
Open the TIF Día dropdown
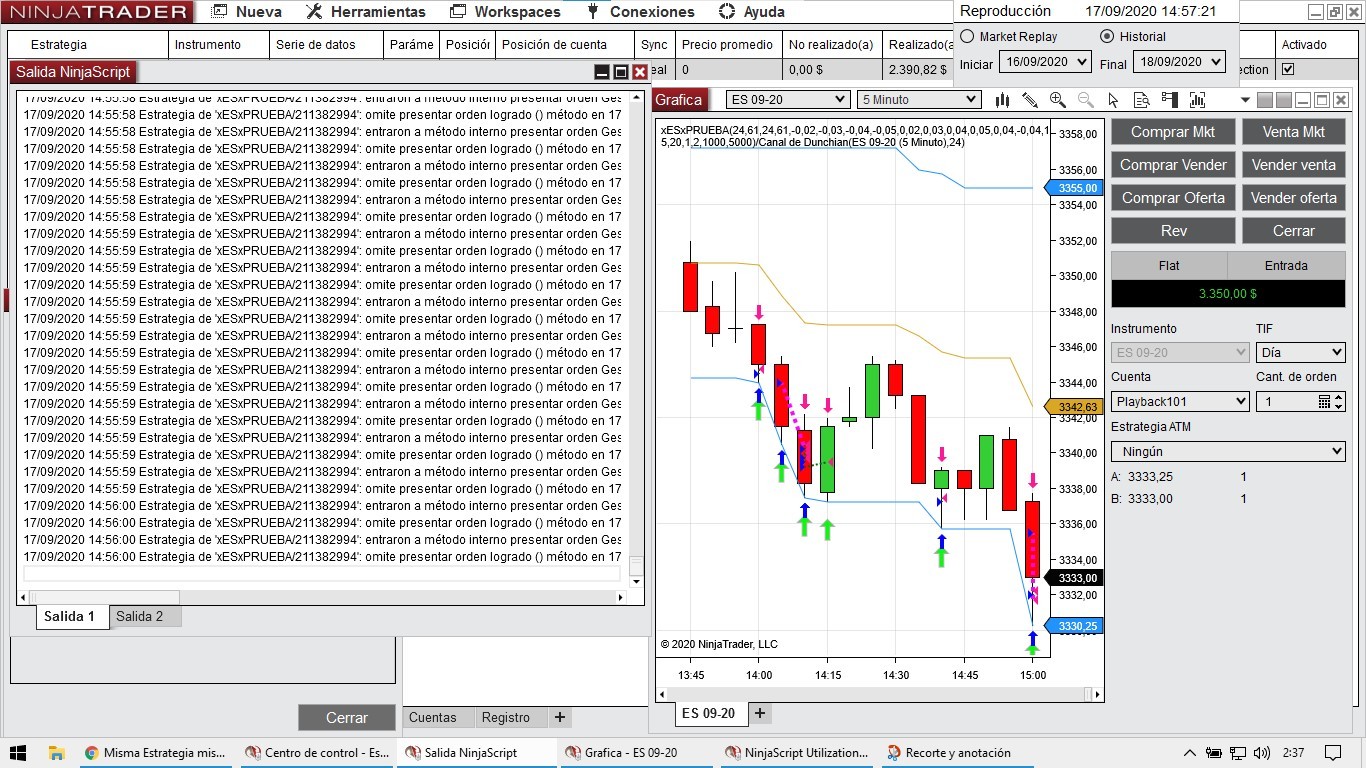[x=1300, y=352]
